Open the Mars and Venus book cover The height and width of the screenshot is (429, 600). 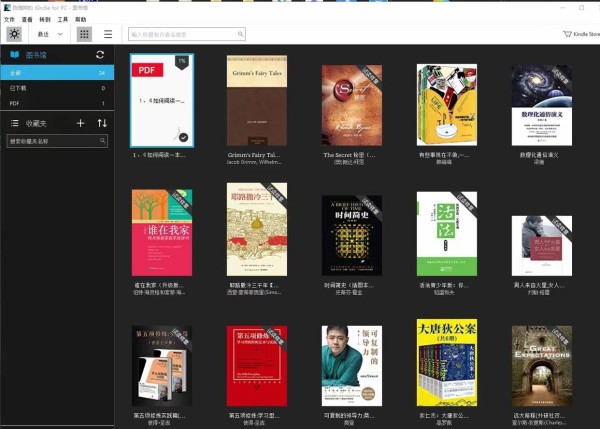coord(542,246)
